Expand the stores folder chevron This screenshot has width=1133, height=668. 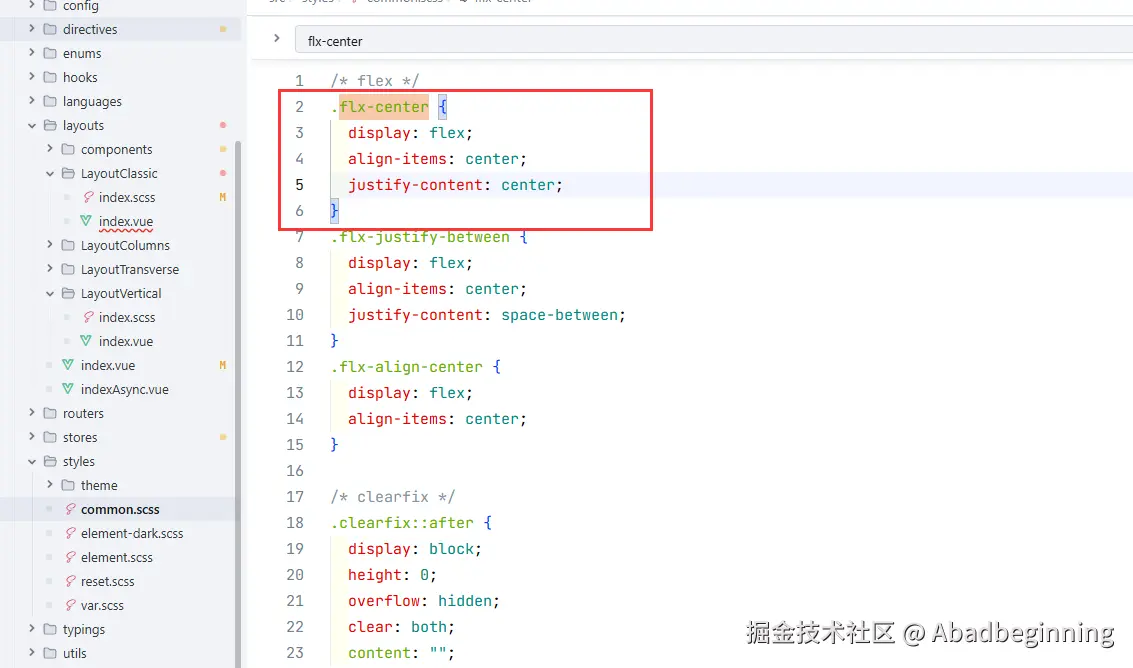coord(31,437)
